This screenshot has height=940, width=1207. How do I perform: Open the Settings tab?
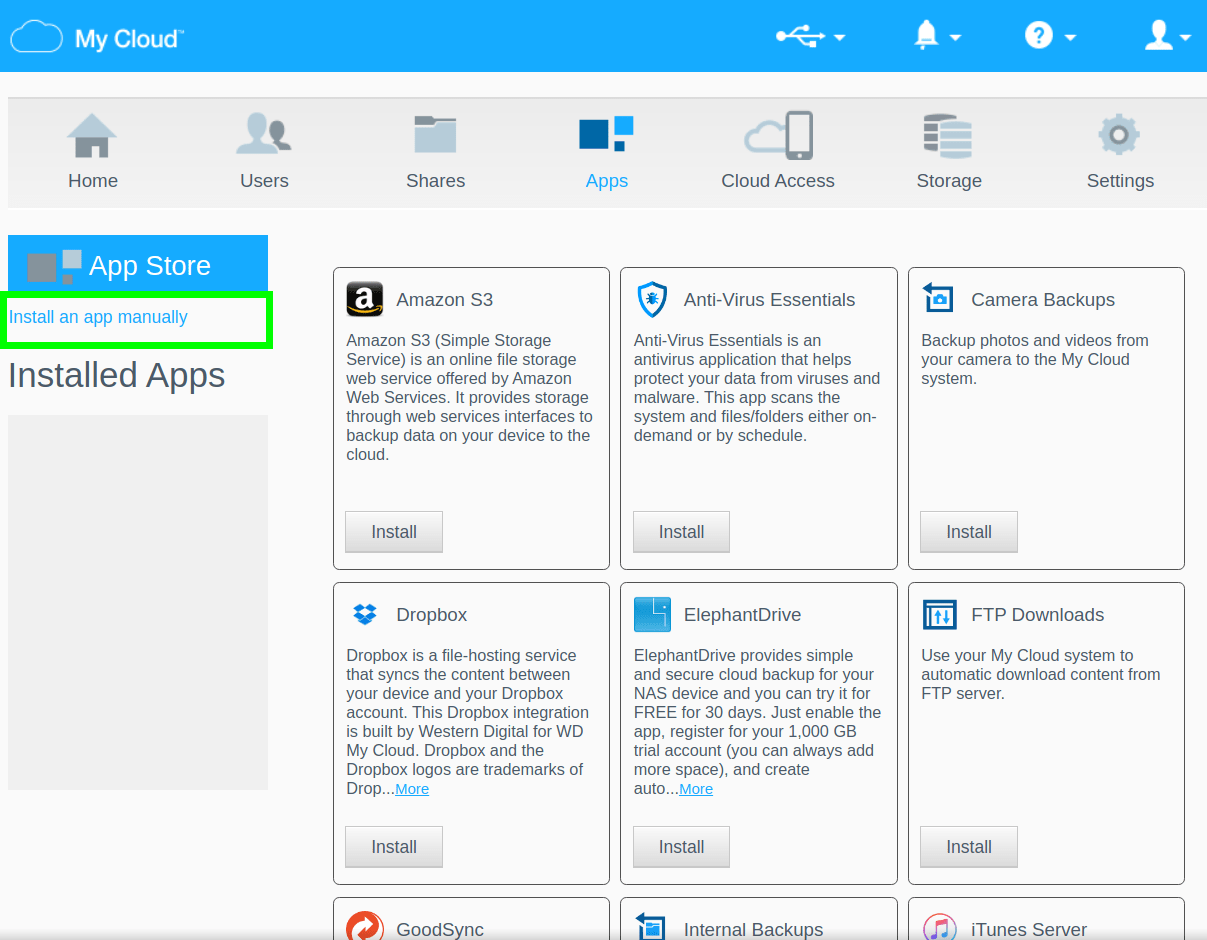click(x=1120, y=152)
